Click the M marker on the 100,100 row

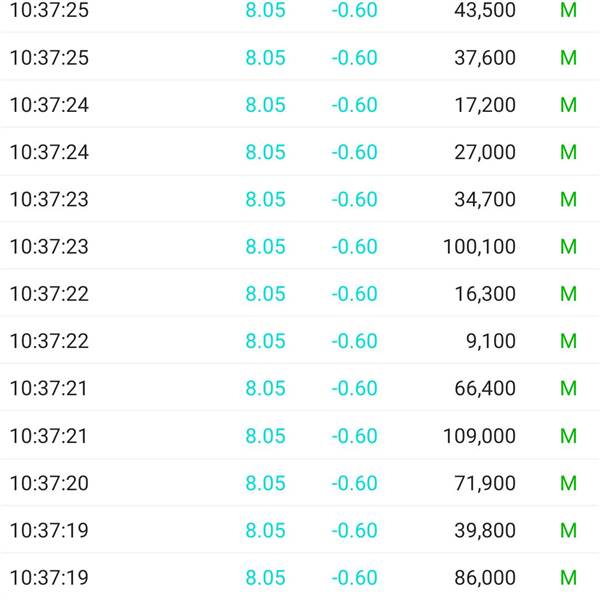click(x=568, y=246)
